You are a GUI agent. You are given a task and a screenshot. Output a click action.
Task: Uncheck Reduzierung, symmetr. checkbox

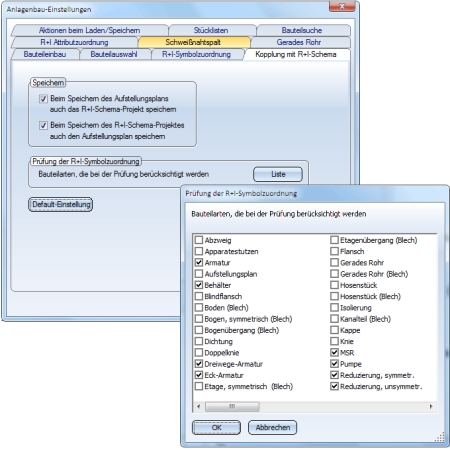point(334,375)
